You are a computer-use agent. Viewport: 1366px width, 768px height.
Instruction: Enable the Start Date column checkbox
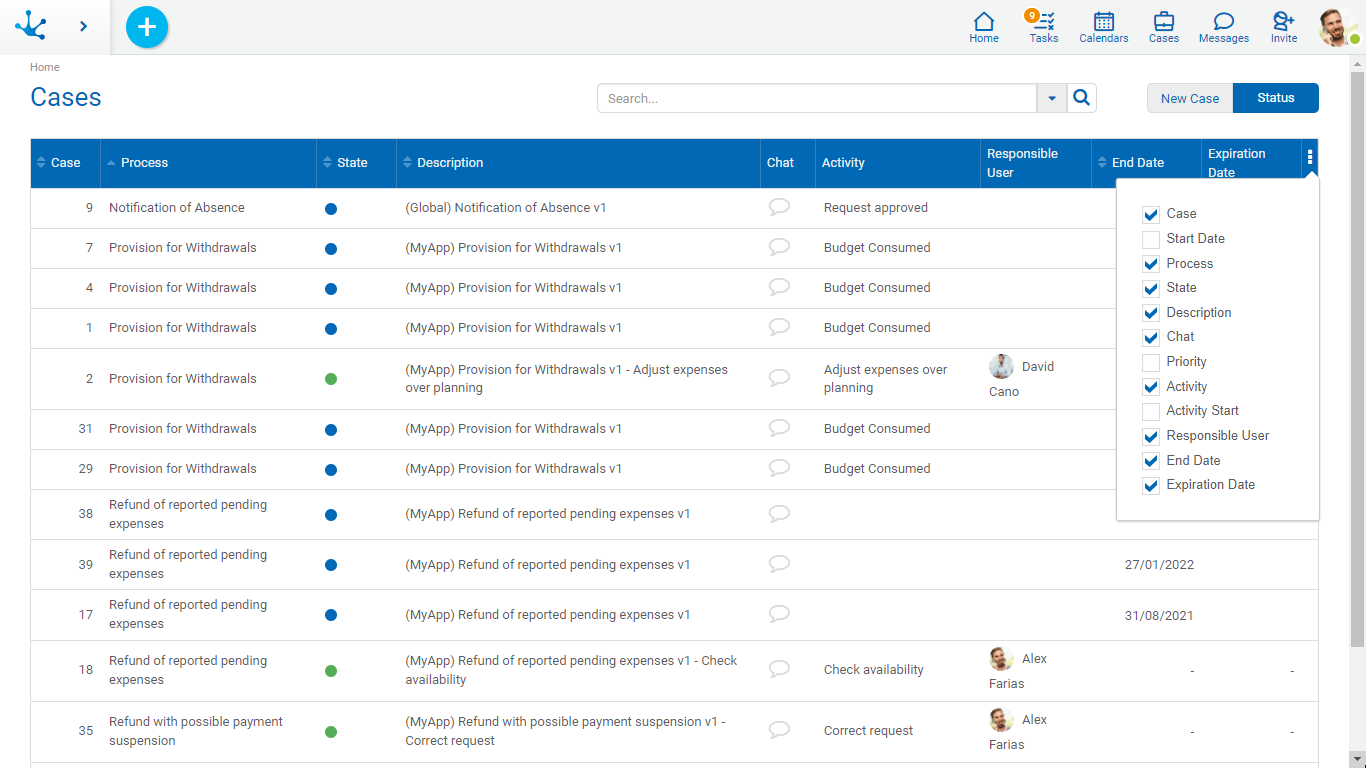click(1151, 240)
